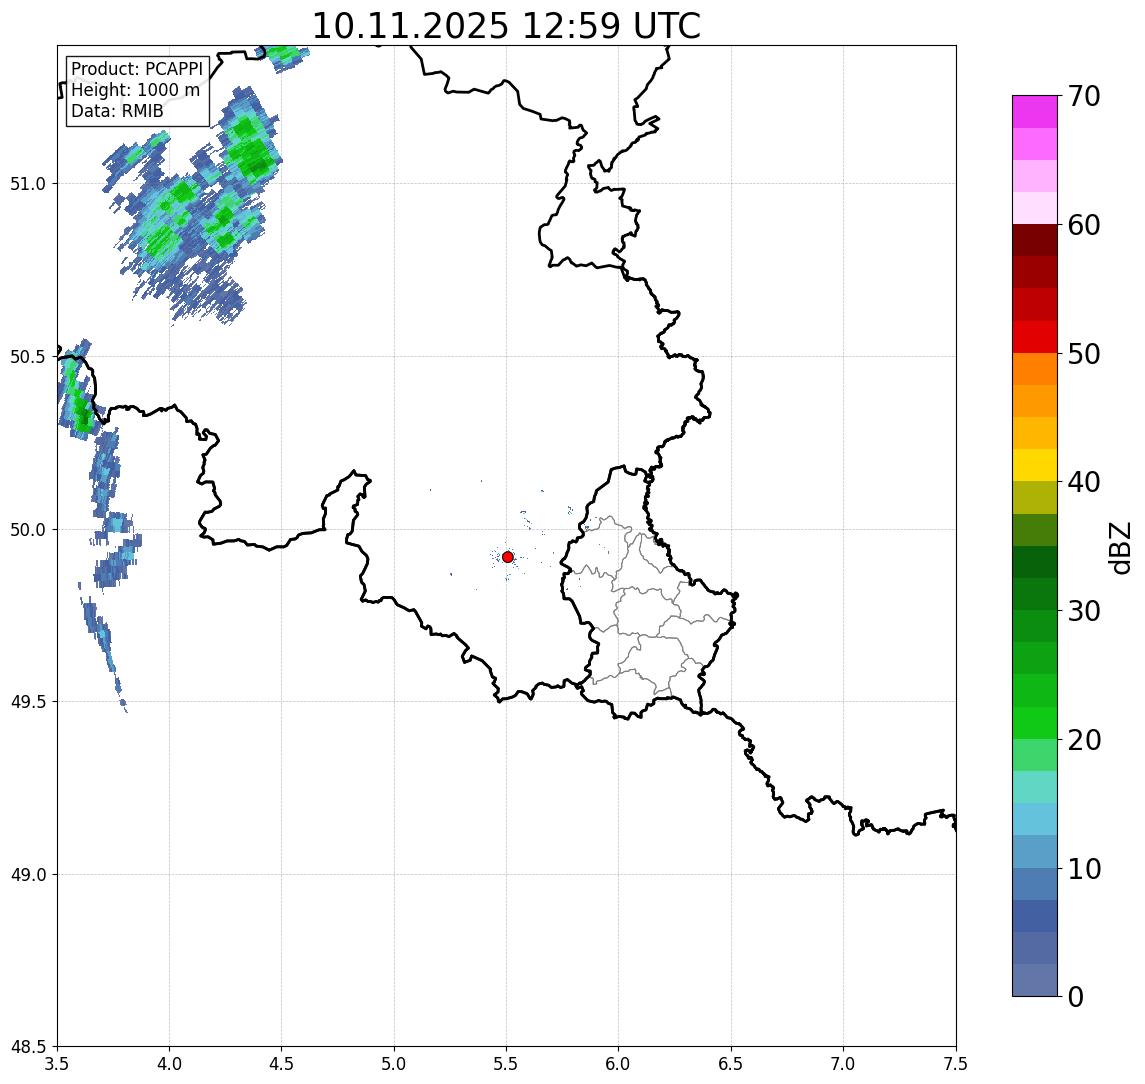Click the colorbar tick label 20
This screenshot has height=1084, width=1145.
[x=1084, y=739]
